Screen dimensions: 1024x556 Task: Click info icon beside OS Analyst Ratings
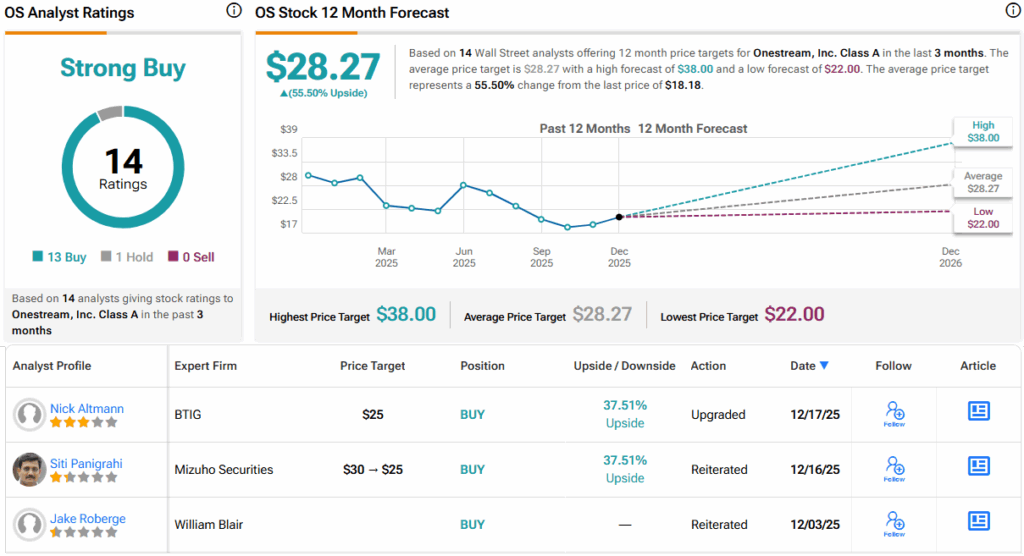click(x=233, y=11)
